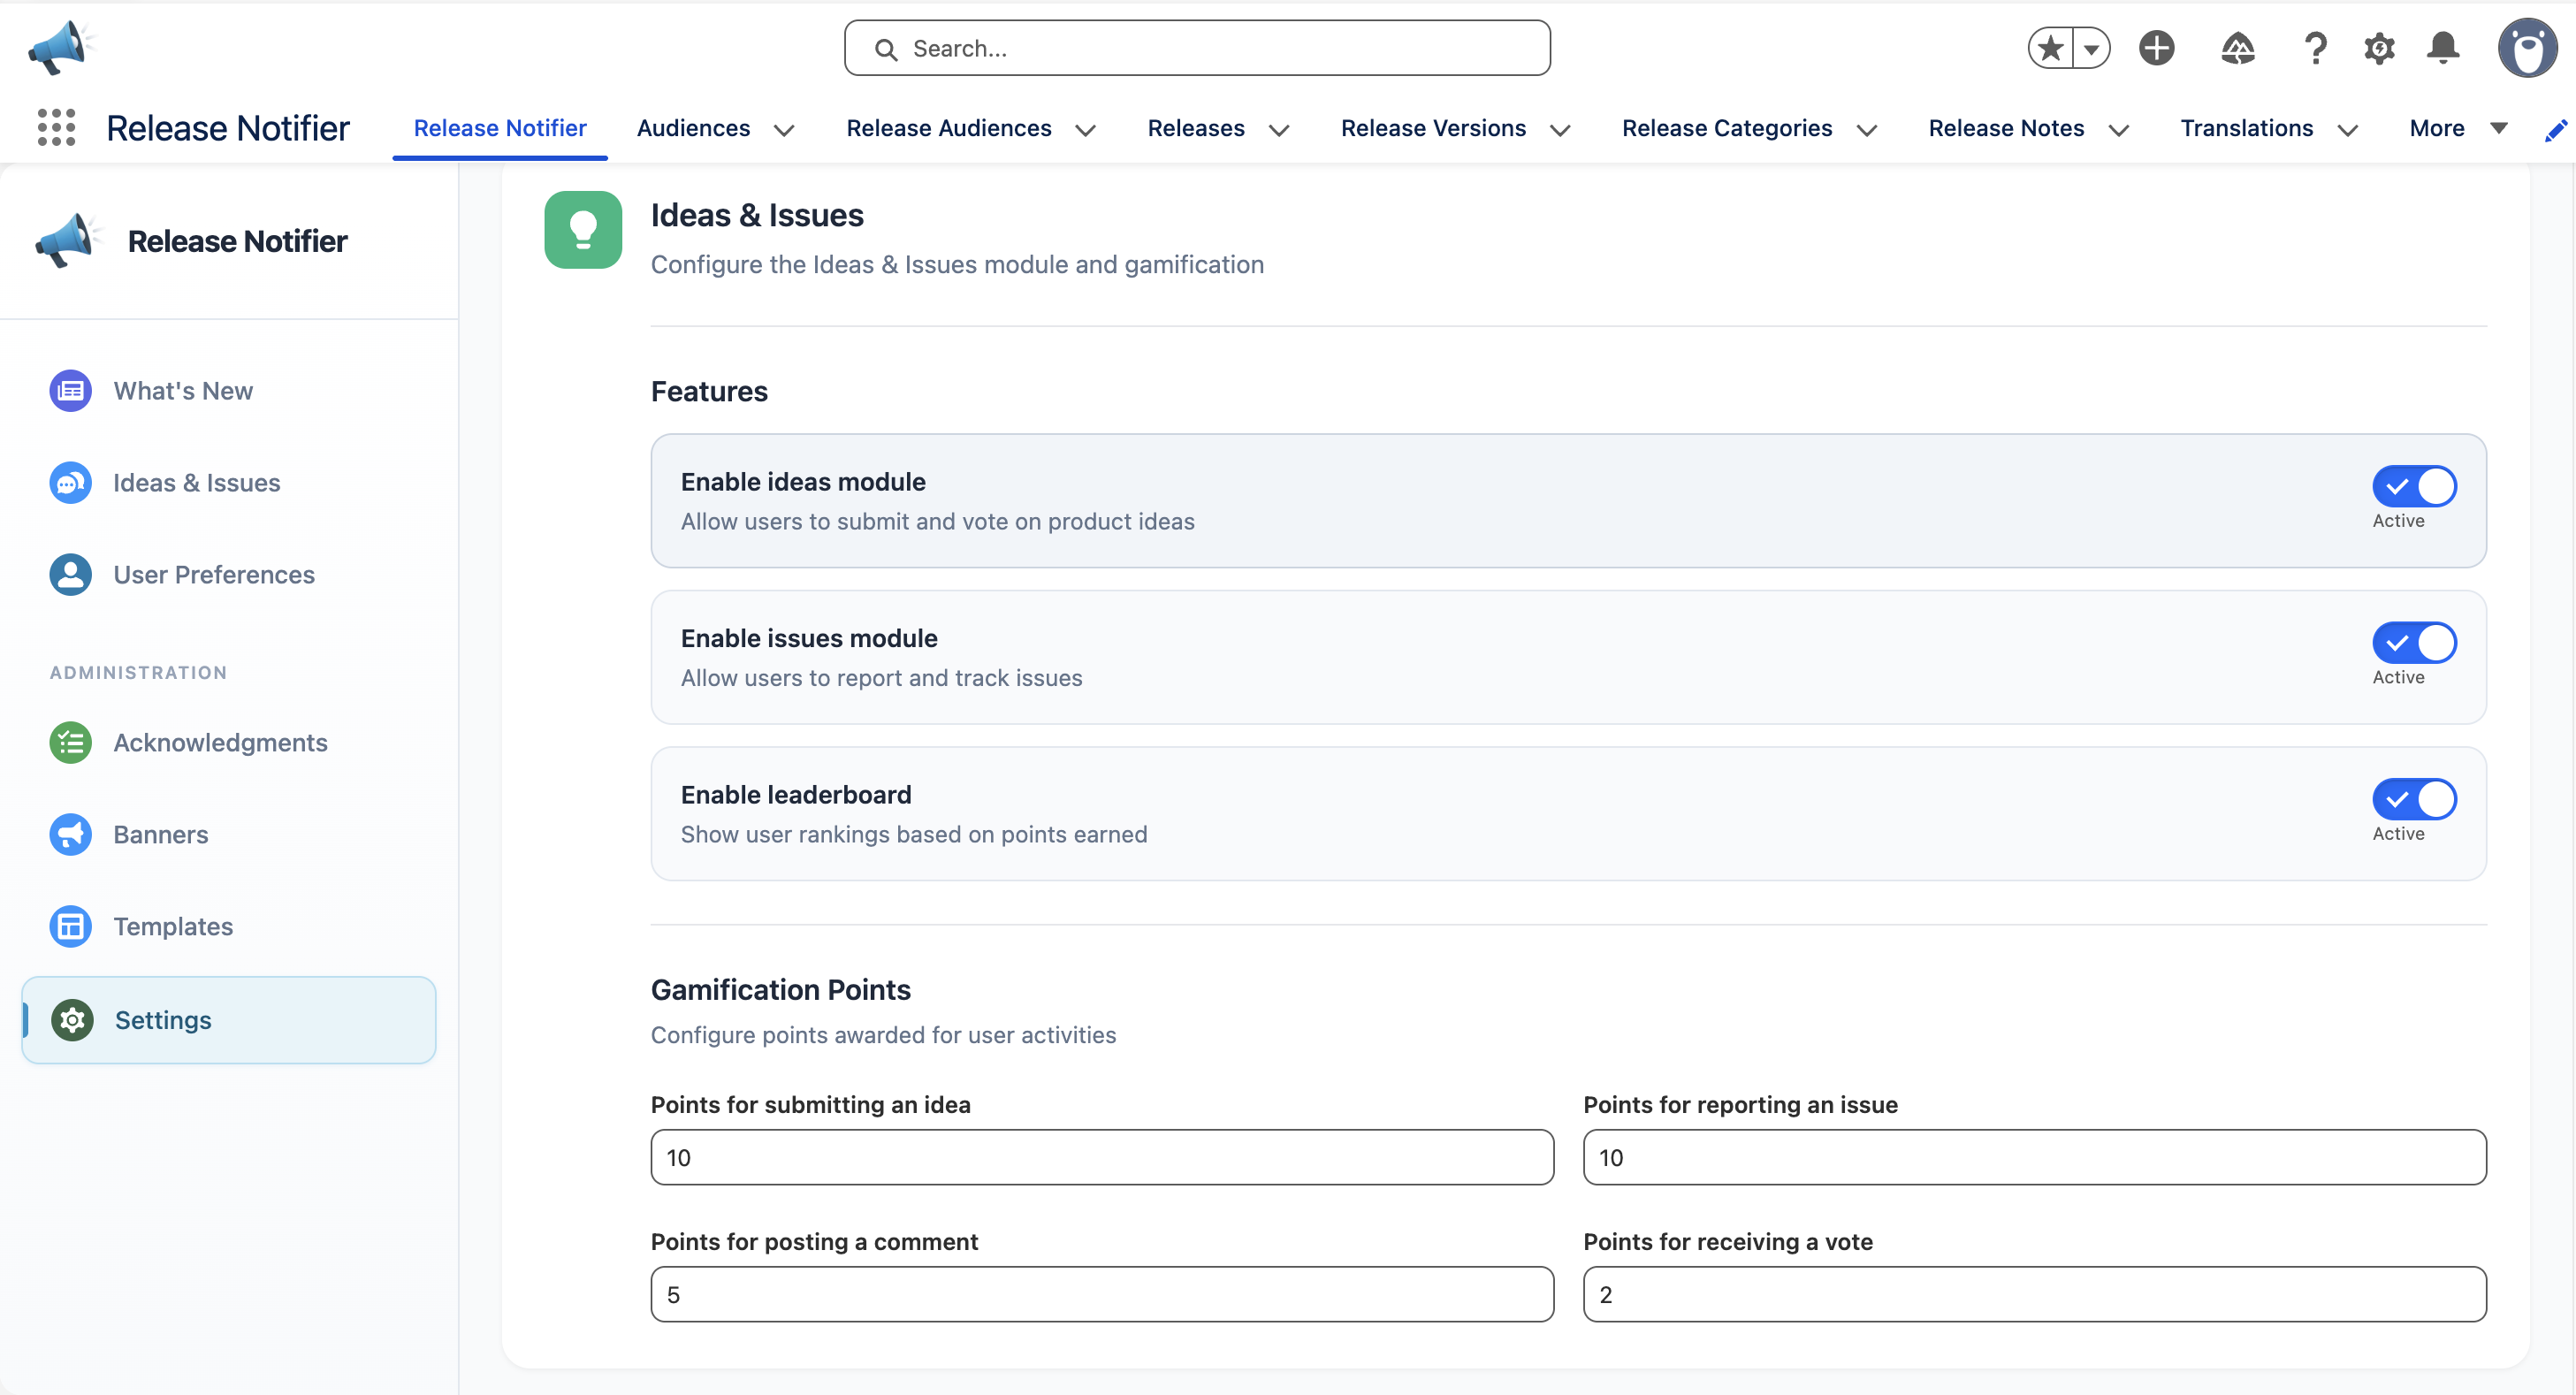The width and height of the screenshot is (2576, 1395).
Task: Switch to the Release Notifier tab
Action: point(500,128)
